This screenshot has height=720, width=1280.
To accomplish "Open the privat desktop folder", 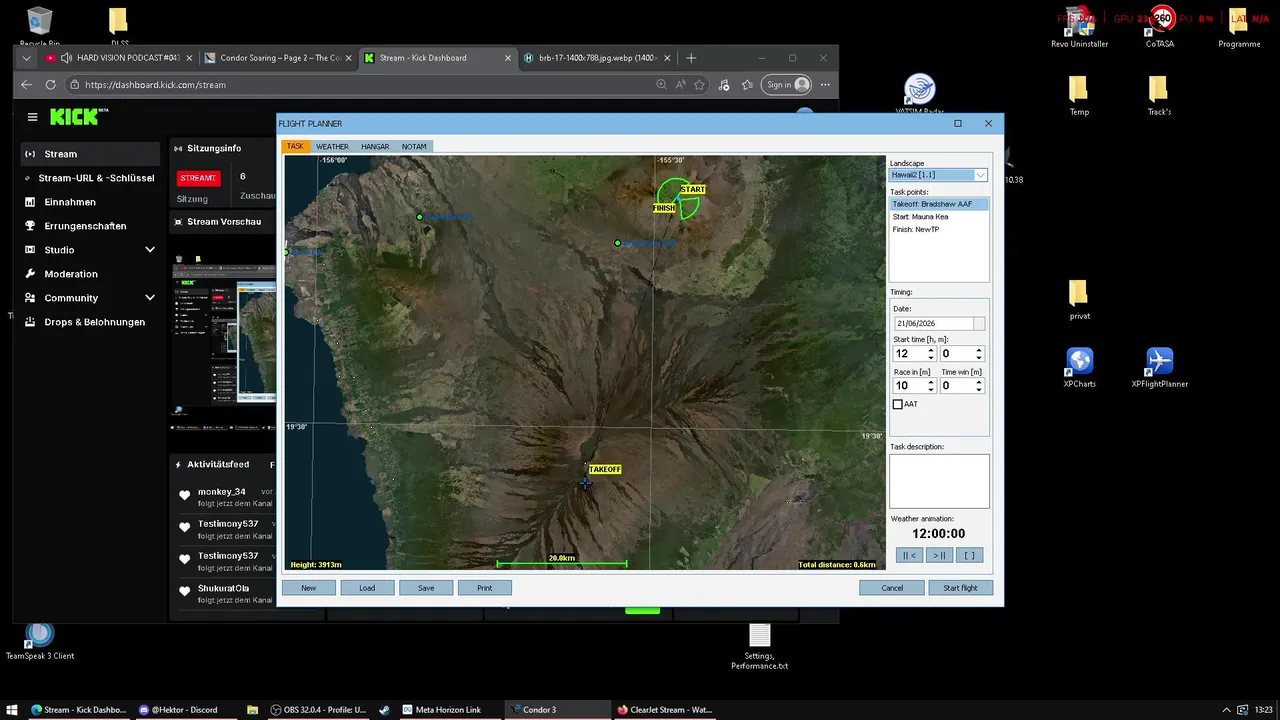I will pos(1079,300).
